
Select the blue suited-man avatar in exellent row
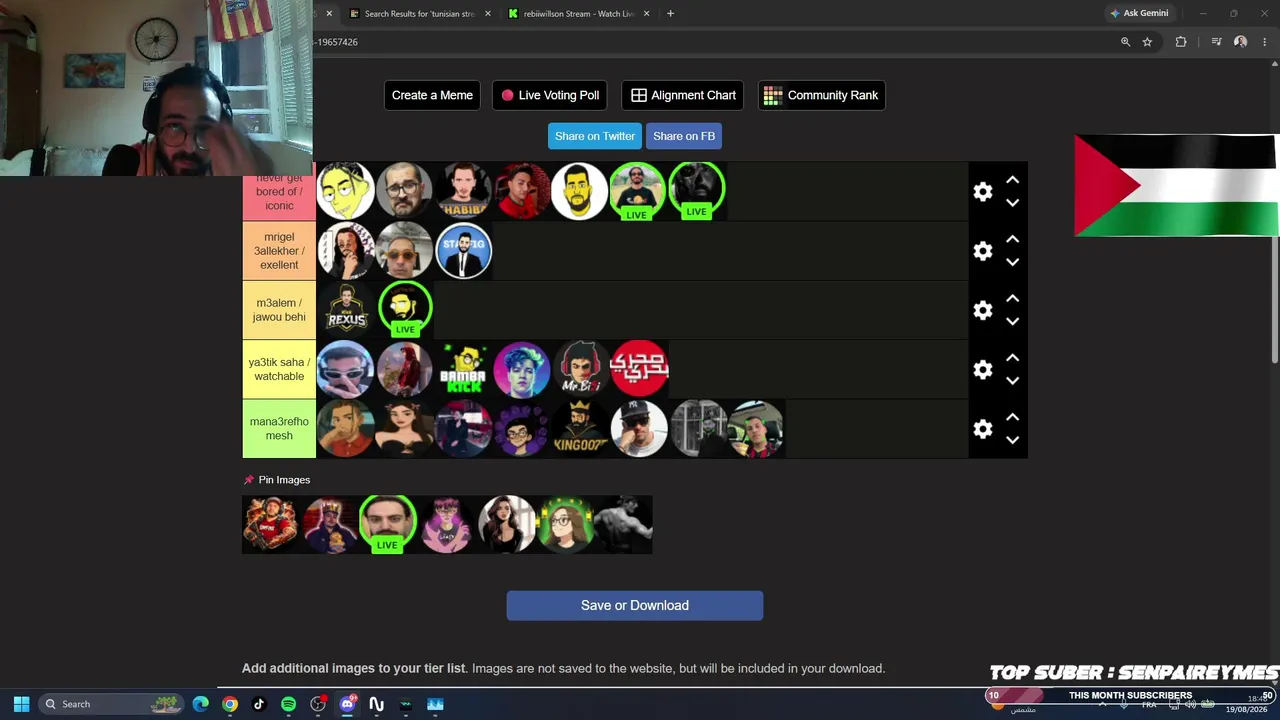(463, 251)
